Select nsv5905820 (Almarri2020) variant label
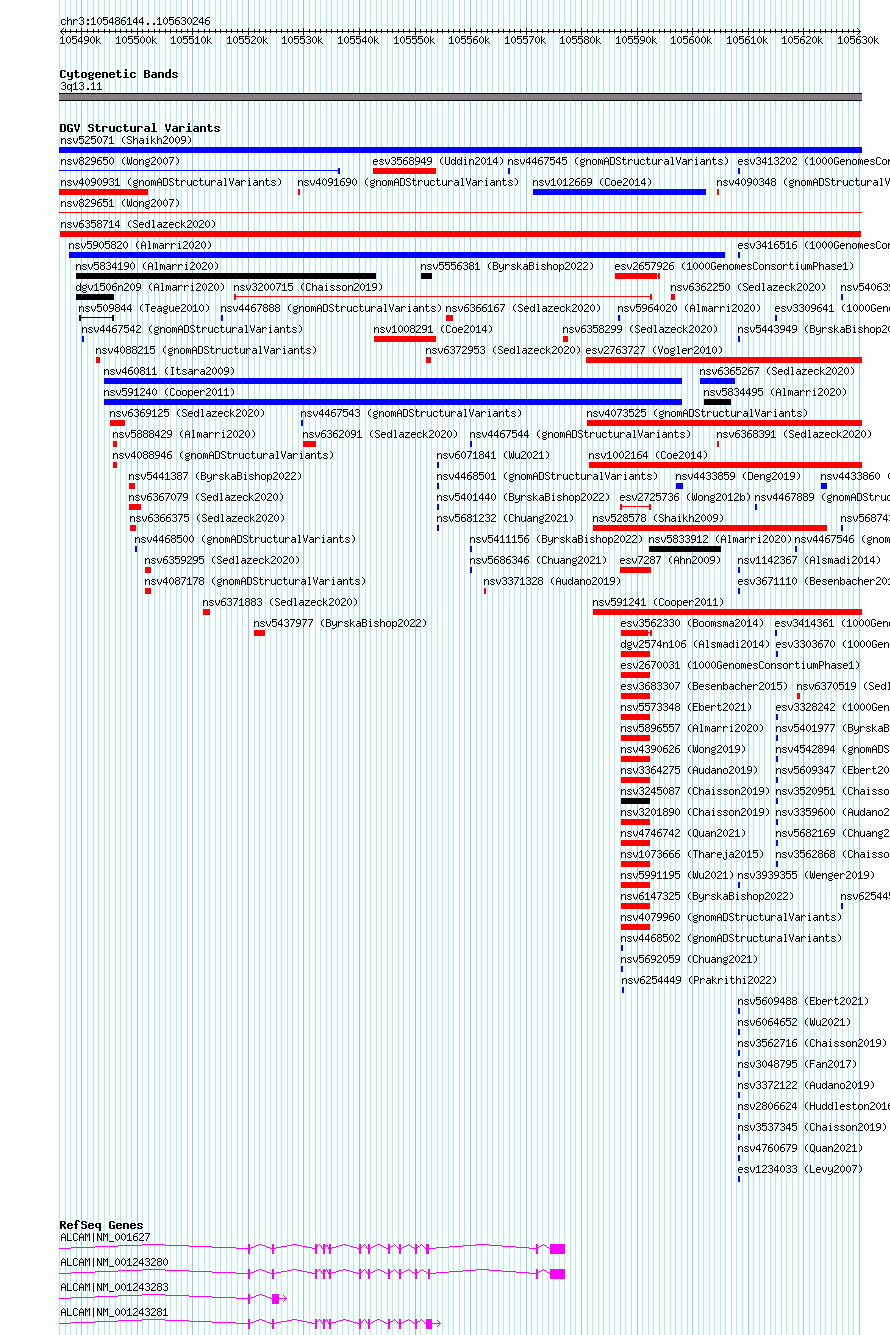 click(x=141, y=245)
